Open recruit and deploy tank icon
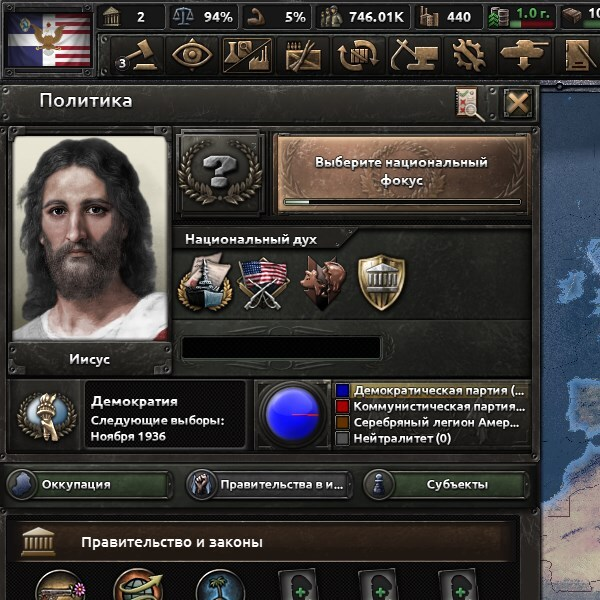 525,55
